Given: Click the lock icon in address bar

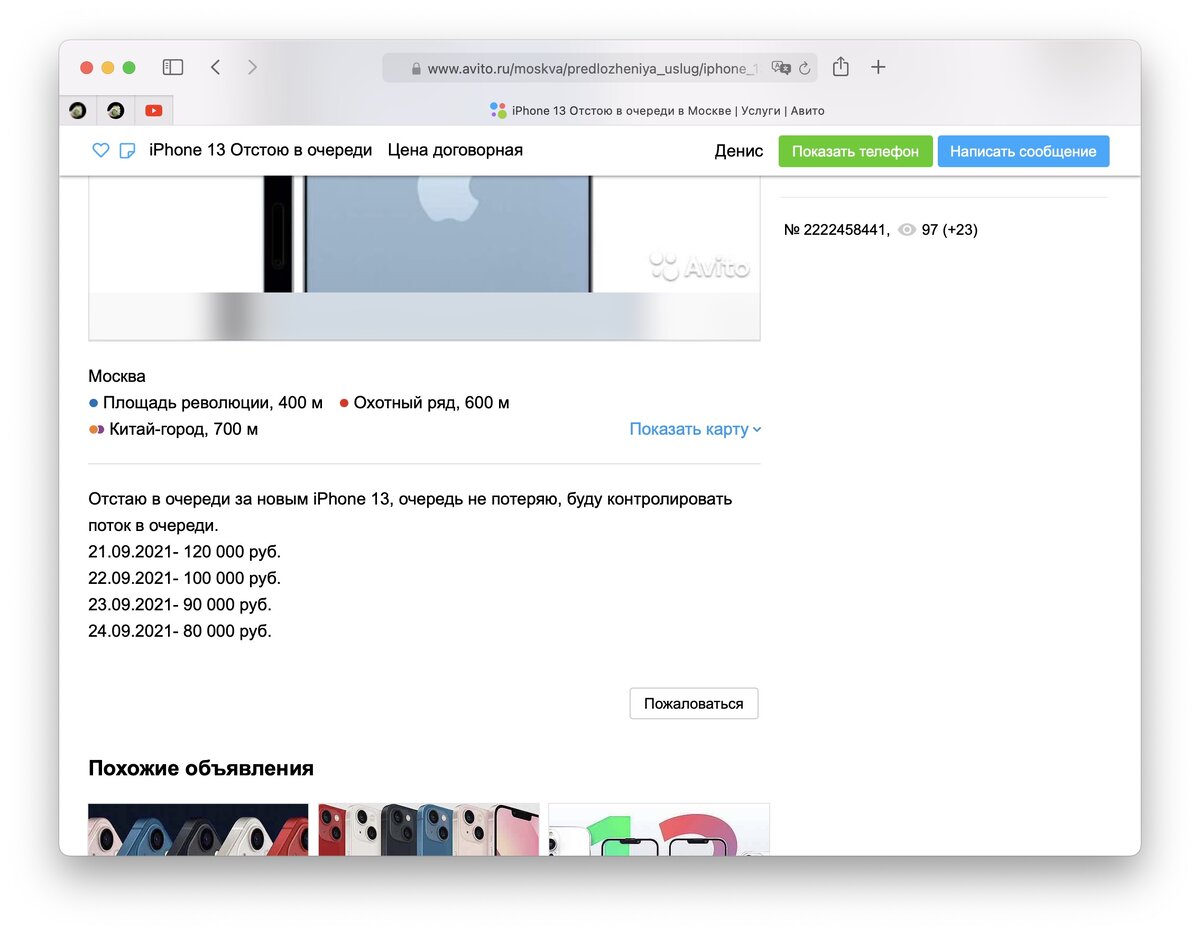Looking at the screenshot, I should coord(417,69).
